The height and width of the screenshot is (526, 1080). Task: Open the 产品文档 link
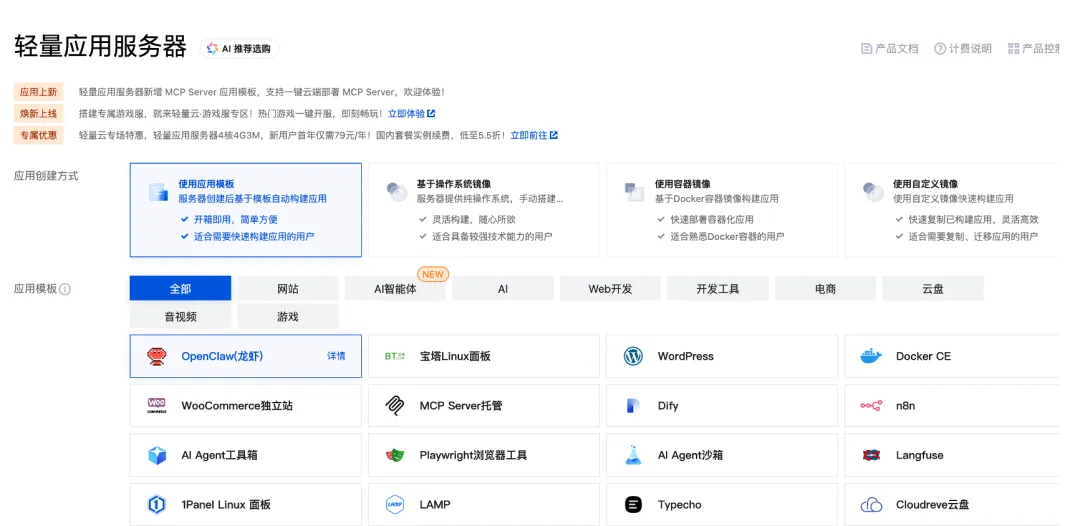[890, 48]
